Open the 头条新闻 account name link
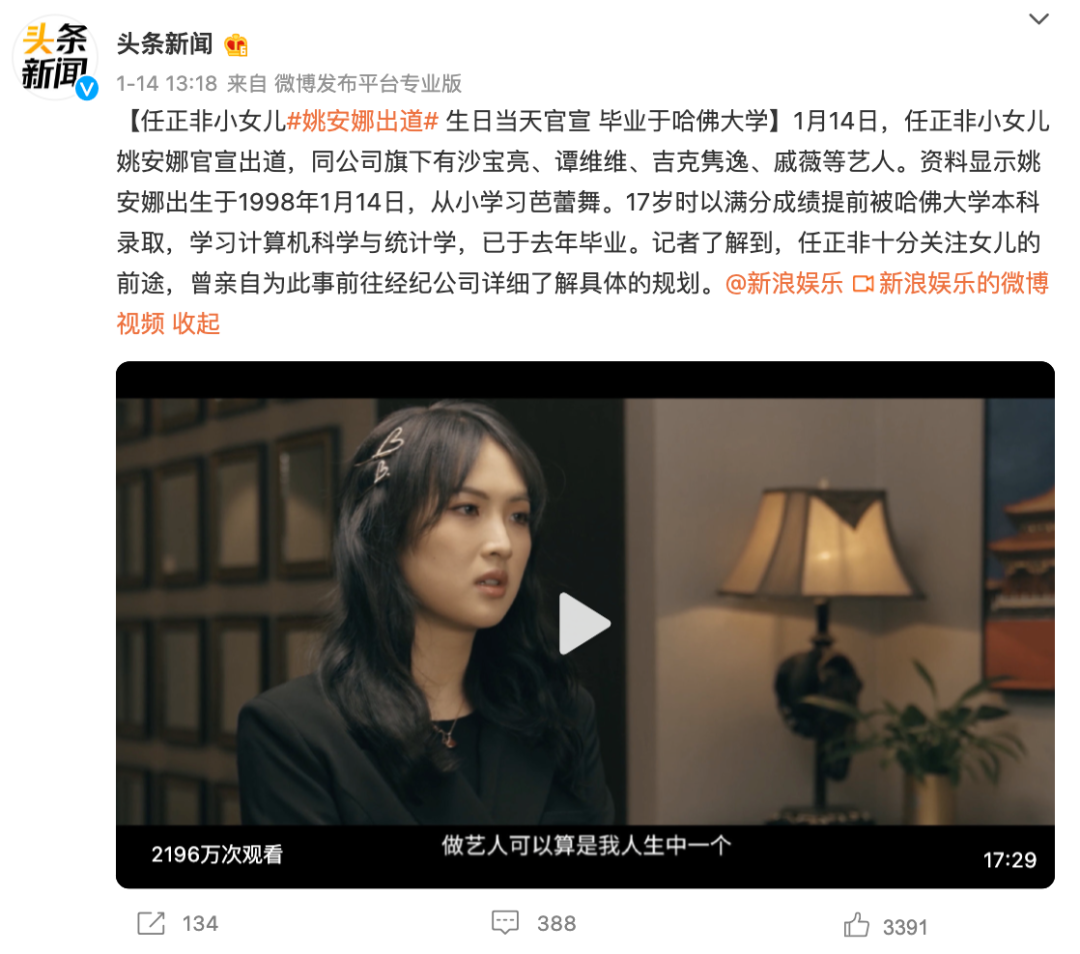This screenshot has height=954, width=1080. pyautogui.click(x=165, y=44)
